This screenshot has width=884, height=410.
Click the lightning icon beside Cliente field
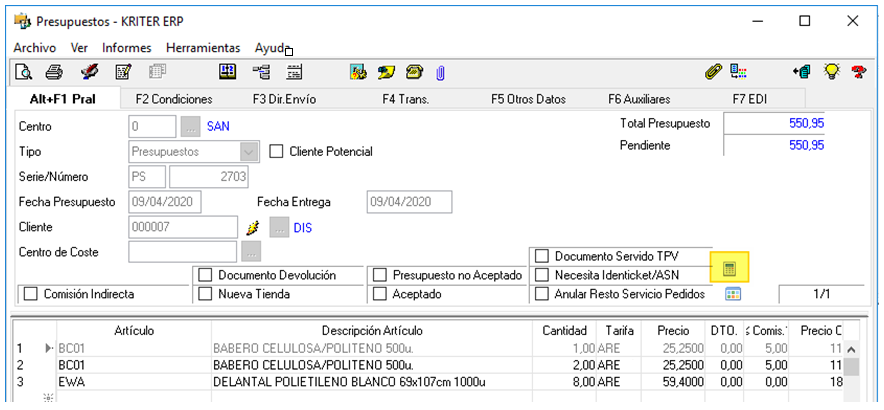pos(253,227)
